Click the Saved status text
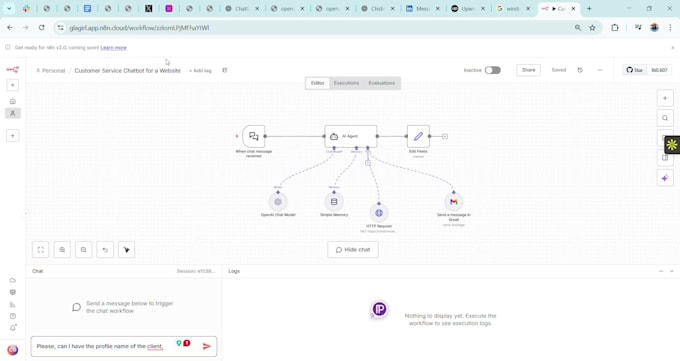 559,70
